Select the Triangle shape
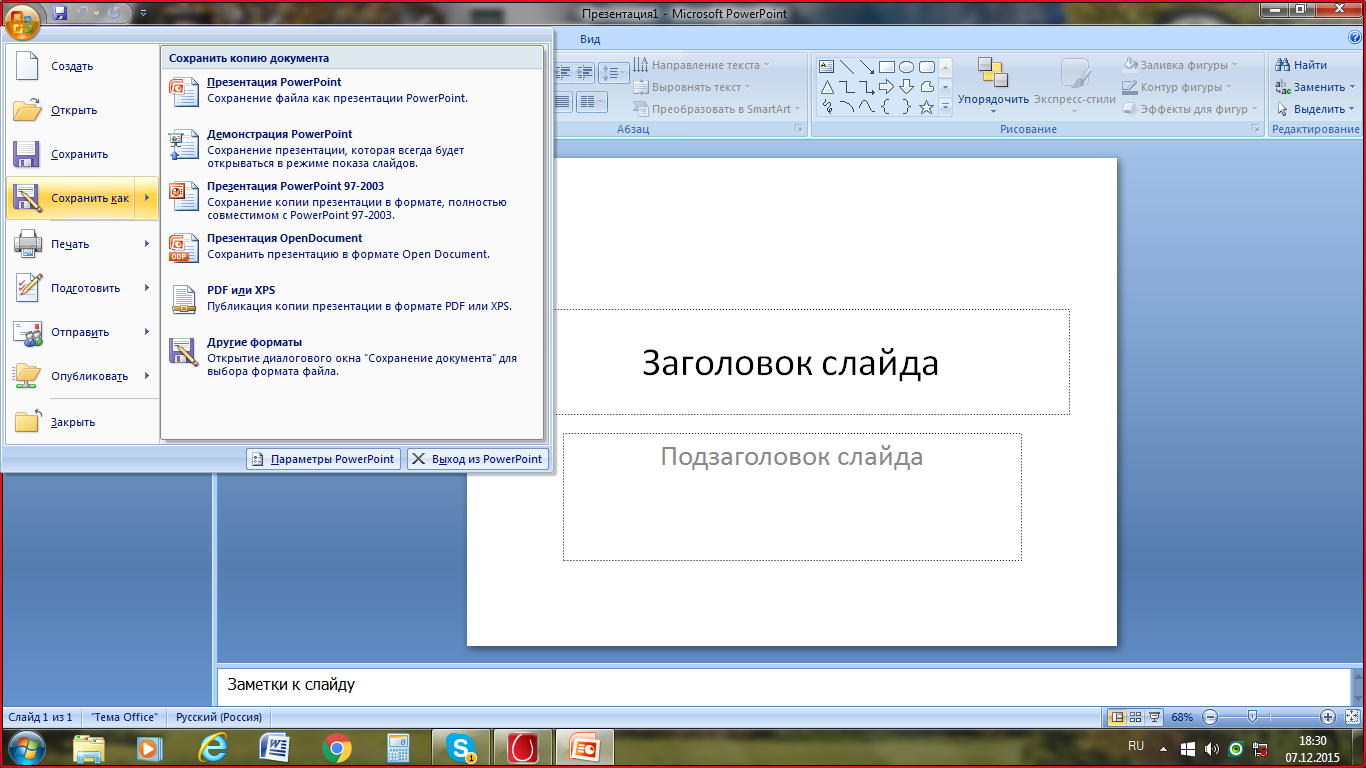Image resolution: width=1366 pixels, height=768 pixels. point(827,87)
